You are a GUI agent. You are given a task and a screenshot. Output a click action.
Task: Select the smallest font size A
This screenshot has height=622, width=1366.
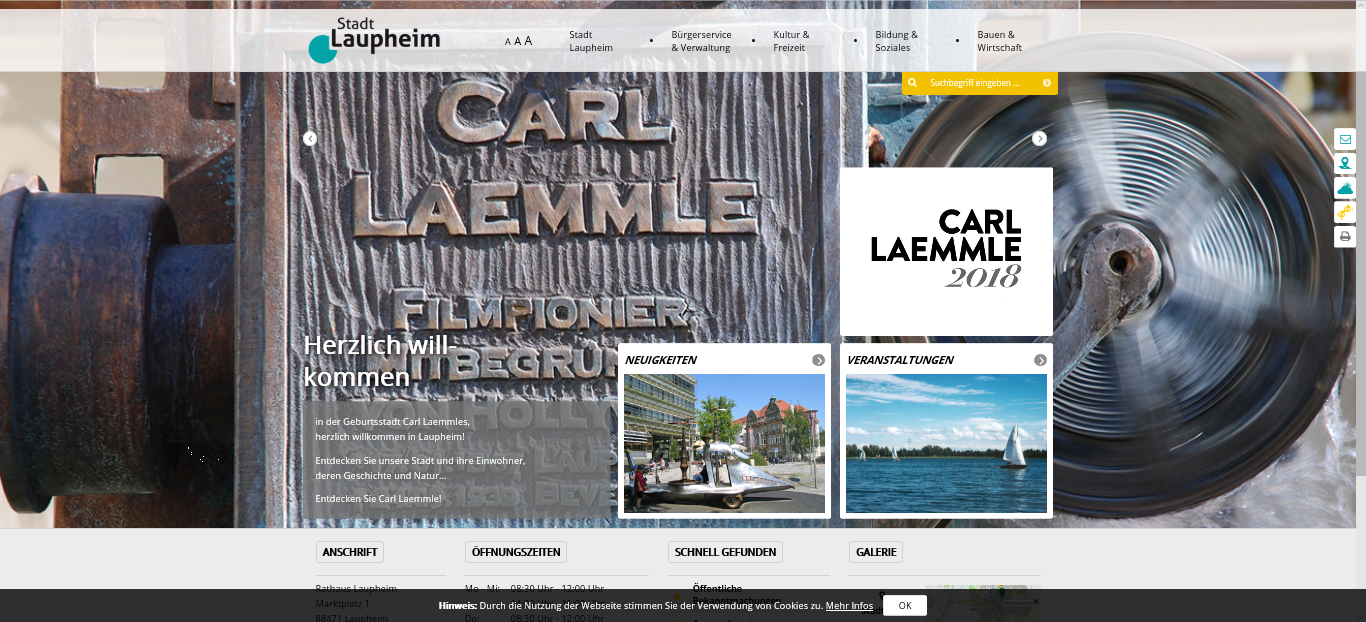click(508, 42)
